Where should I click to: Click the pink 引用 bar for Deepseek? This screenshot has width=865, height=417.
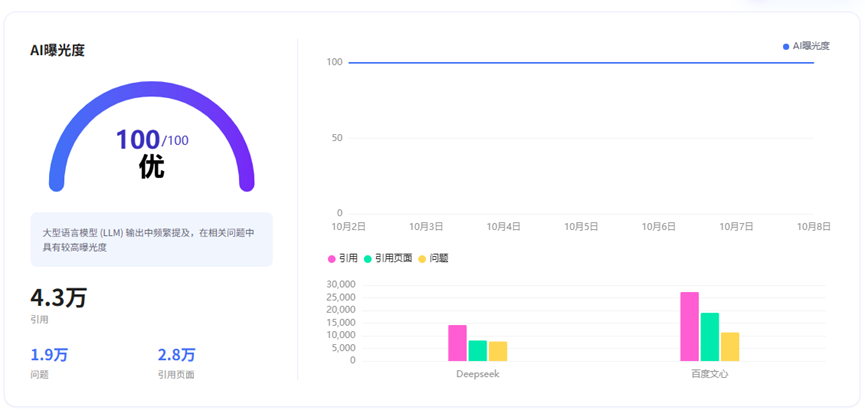point(457,343)
